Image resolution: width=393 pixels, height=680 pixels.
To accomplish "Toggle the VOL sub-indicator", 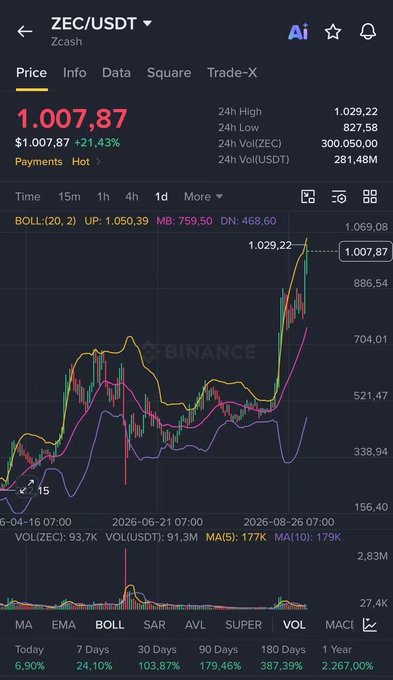I will (x=294, y=625).
